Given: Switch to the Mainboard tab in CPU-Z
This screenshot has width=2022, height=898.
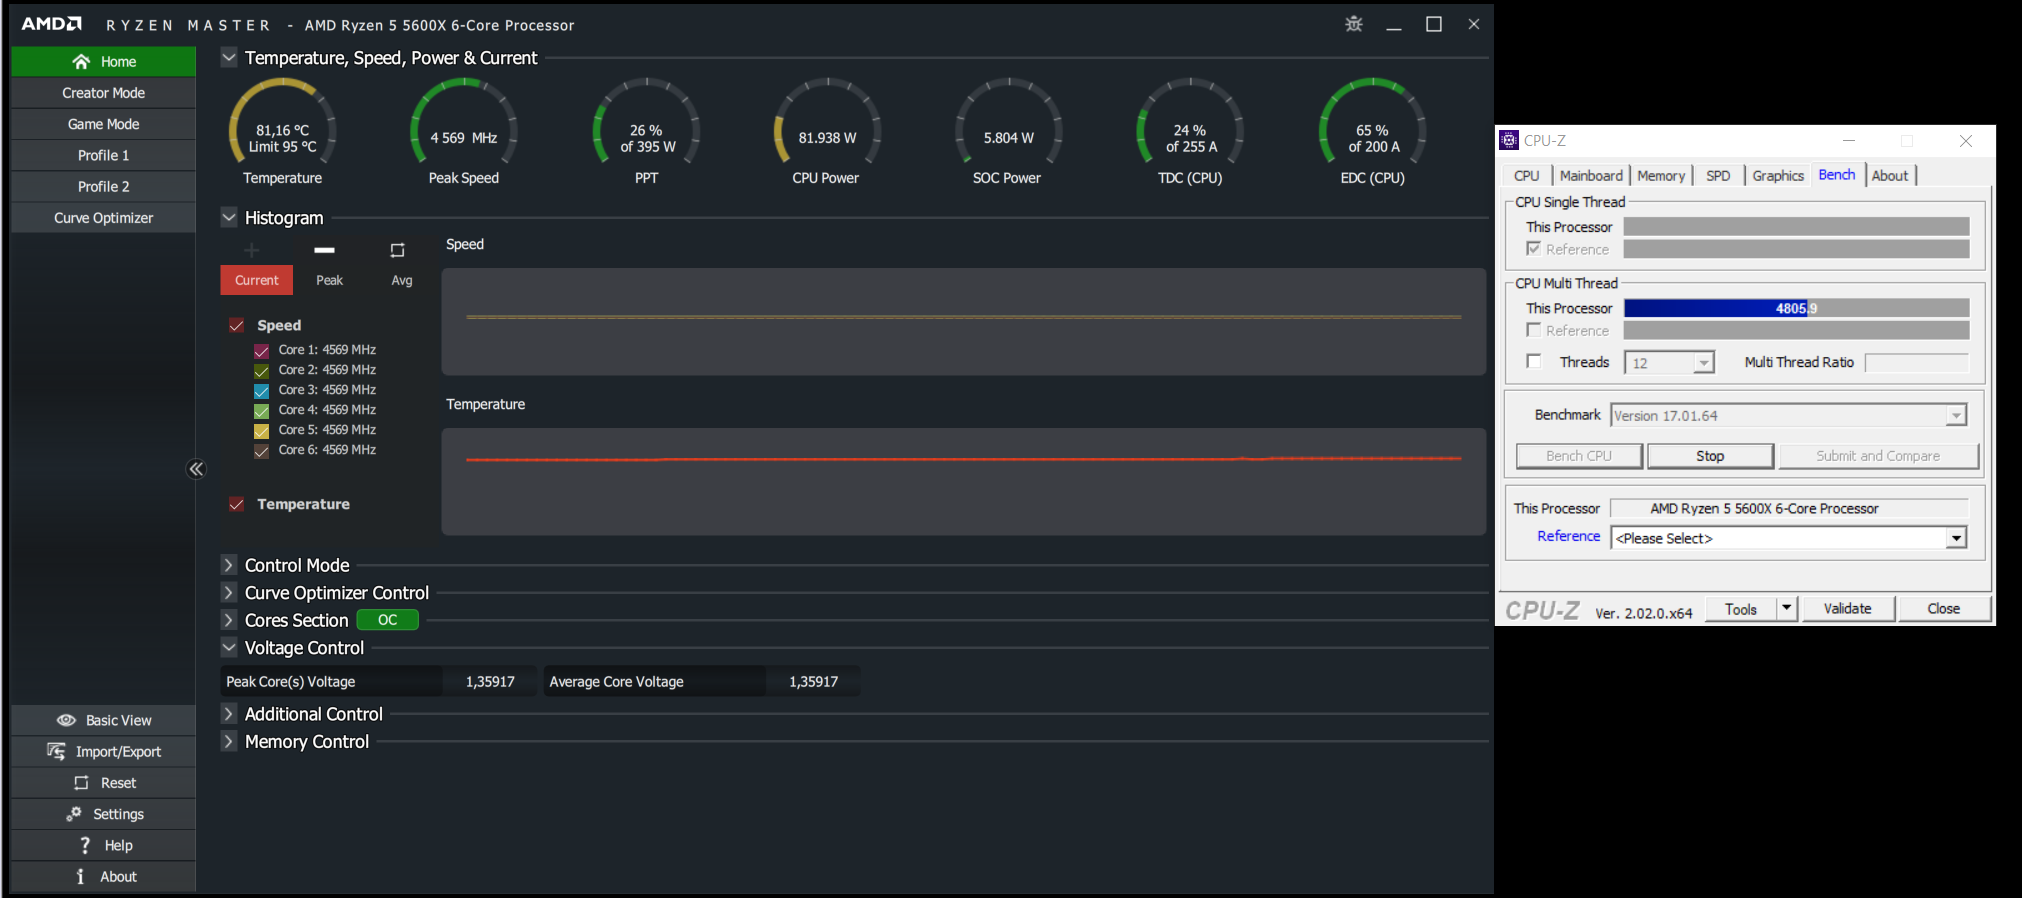Looking at the screenshot, I should click(1591, 175).
